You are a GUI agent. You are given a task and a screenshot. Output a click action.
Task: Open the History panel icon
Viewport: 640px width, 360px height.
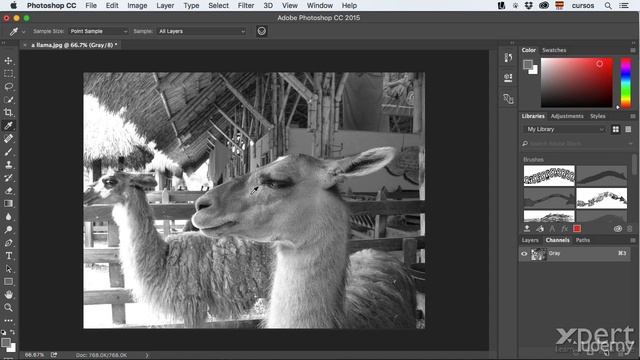(x=508, y=58)
